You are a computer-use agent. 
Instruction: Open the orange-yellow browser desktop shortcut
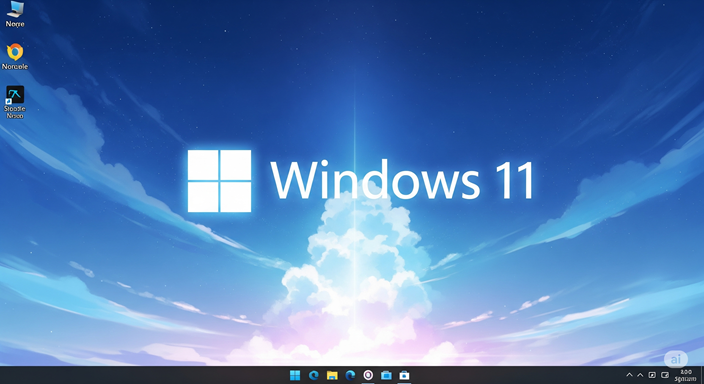(15, 57)
